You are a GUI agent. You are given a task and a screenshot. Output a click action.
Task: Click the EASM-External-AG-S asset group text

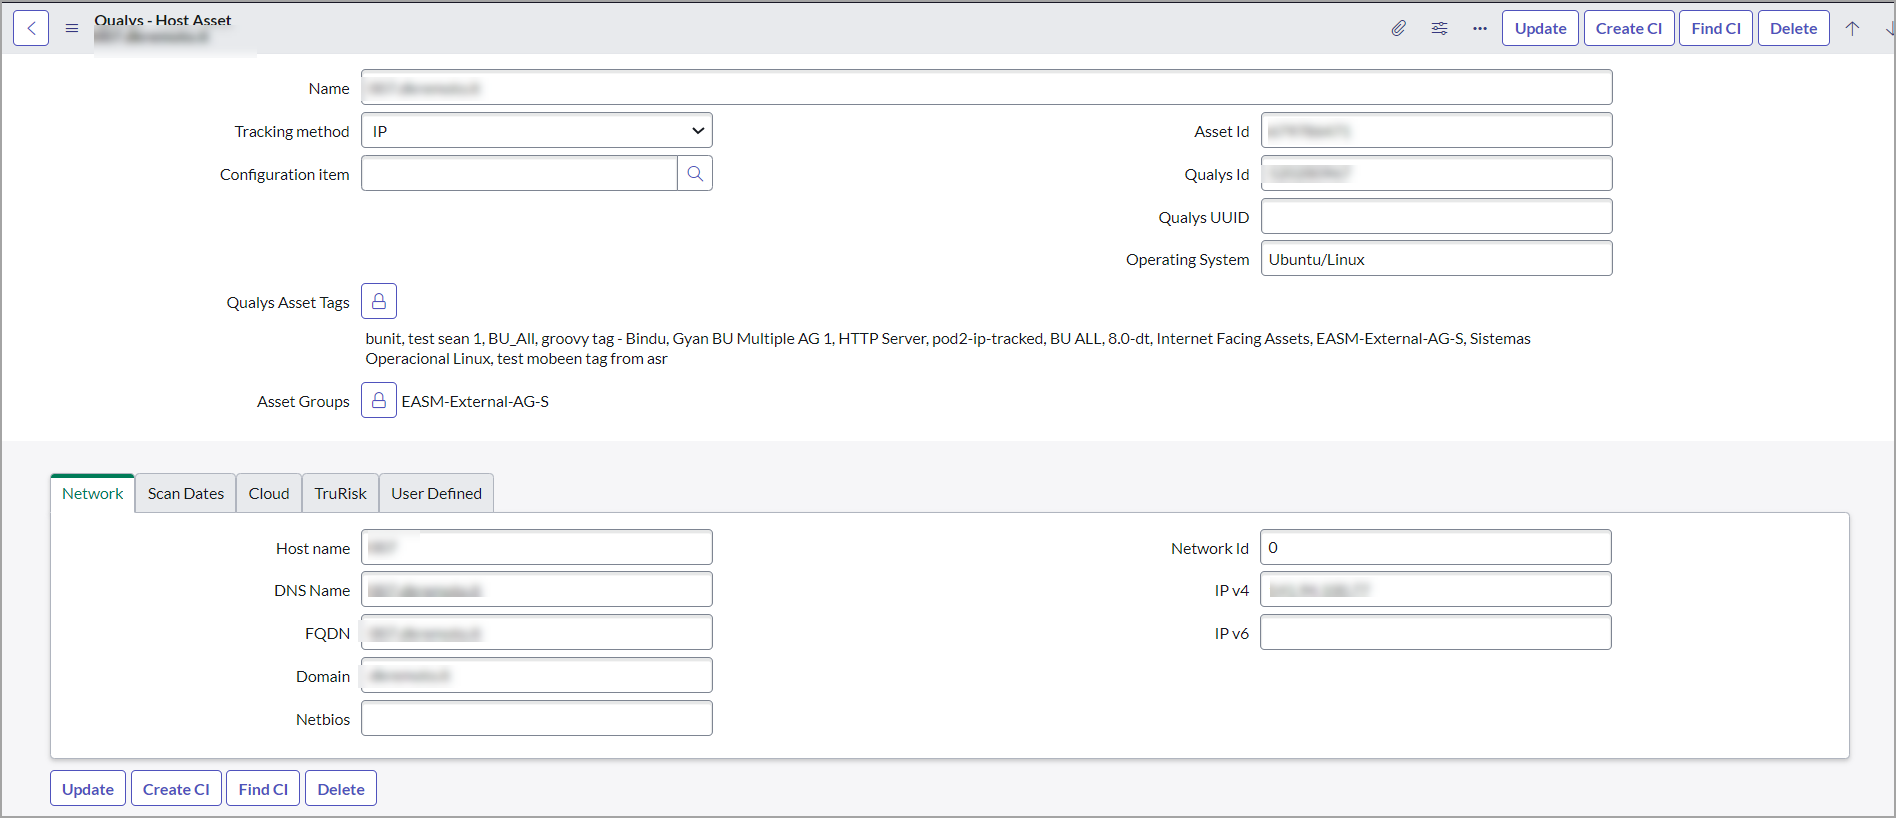[475, 401]
